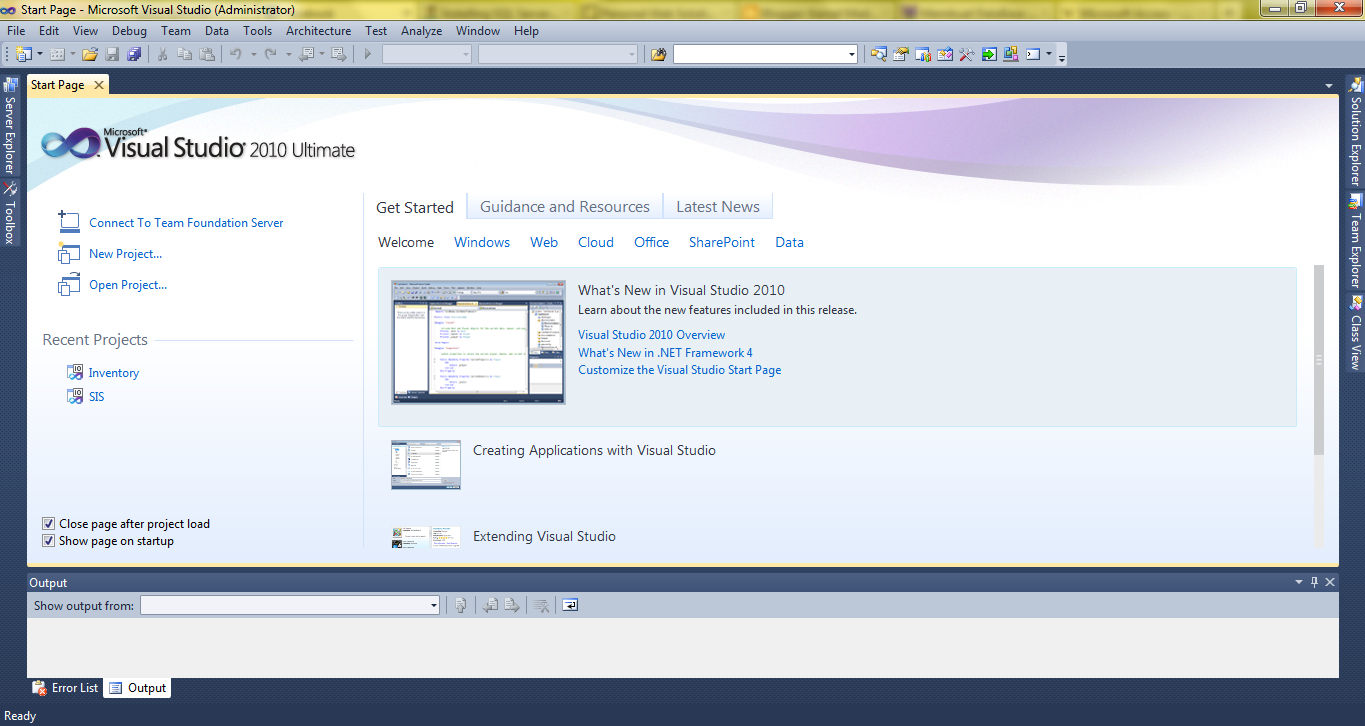This screenshot has height=726, width=1365.
Task: Click the Find in Files binoculars icon
Action: point(658,54)
